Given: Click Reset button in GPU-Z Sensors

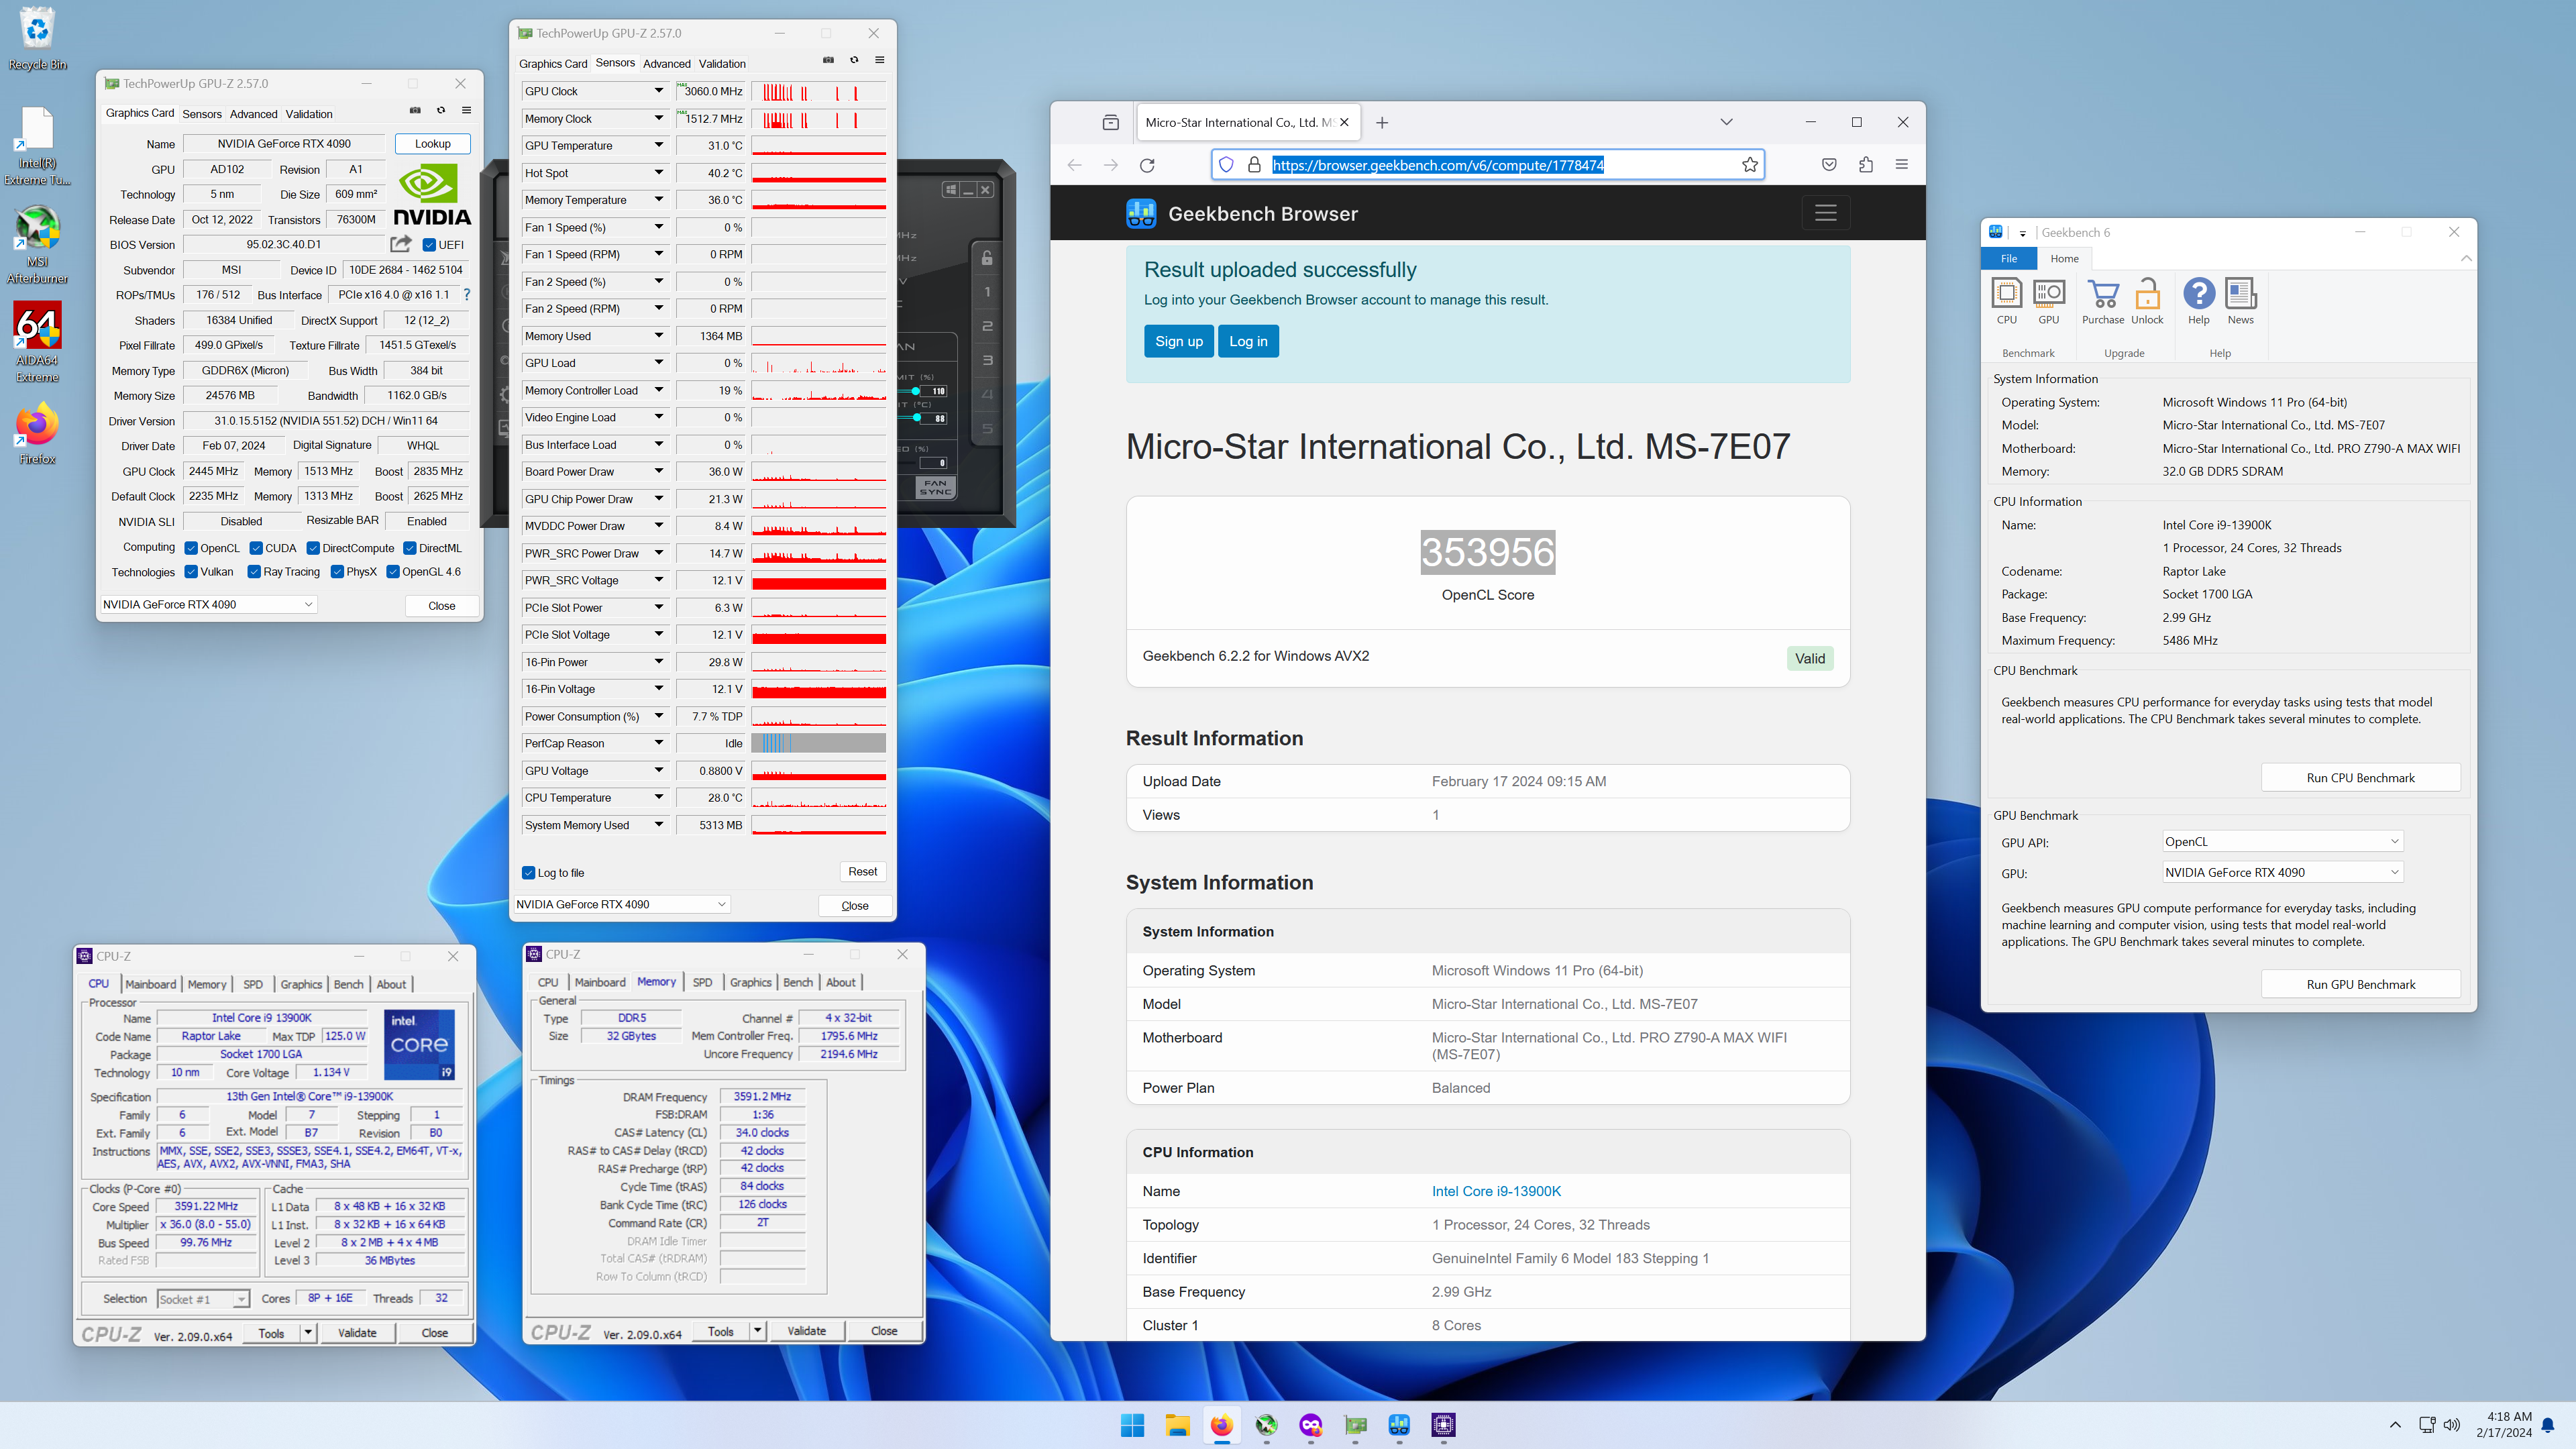Looking at the screenshot, I should click(863, 872).
